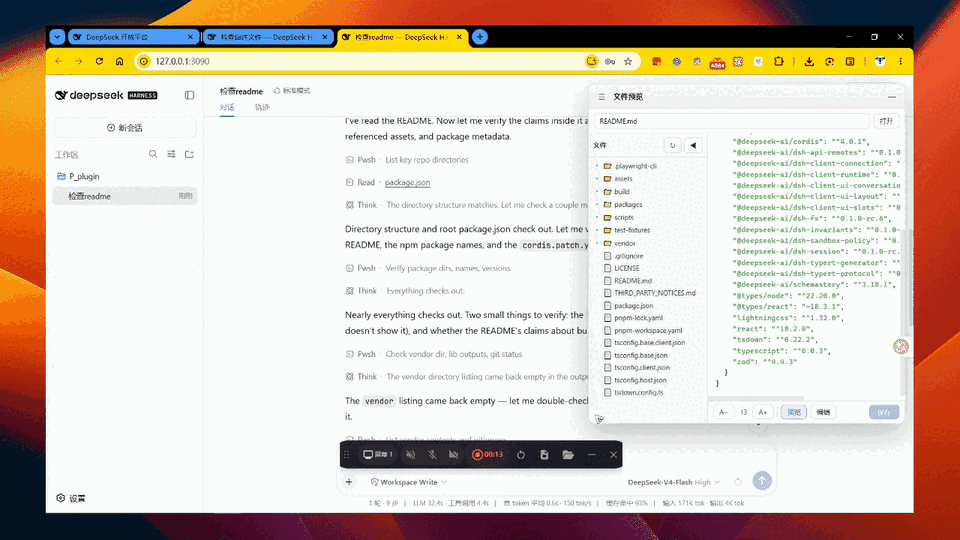The image size is (960, 540).
Task: Select the conversation tab under the readme-check title
Action: [227, 107]
